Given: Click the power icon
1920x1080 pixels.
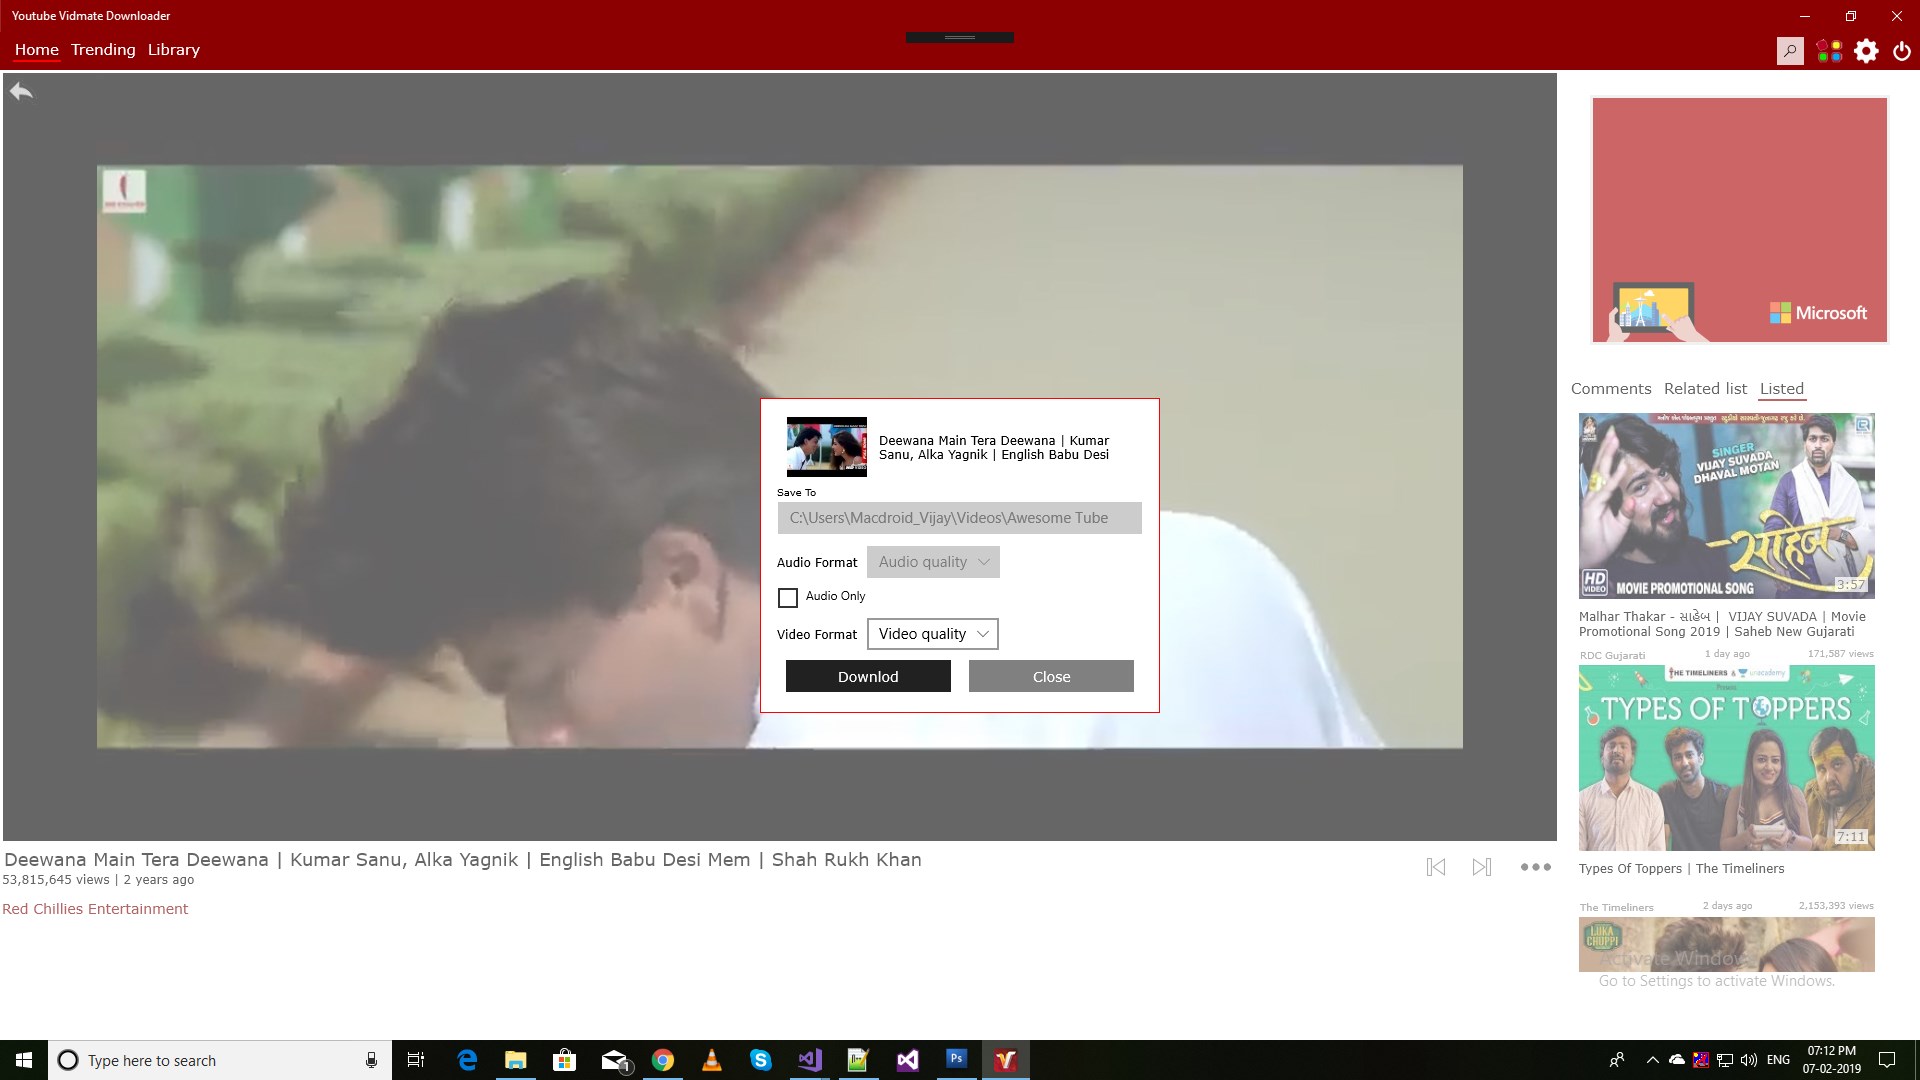Looking at the screenshot, I should pyautogui.click(x=1902, y=51).
